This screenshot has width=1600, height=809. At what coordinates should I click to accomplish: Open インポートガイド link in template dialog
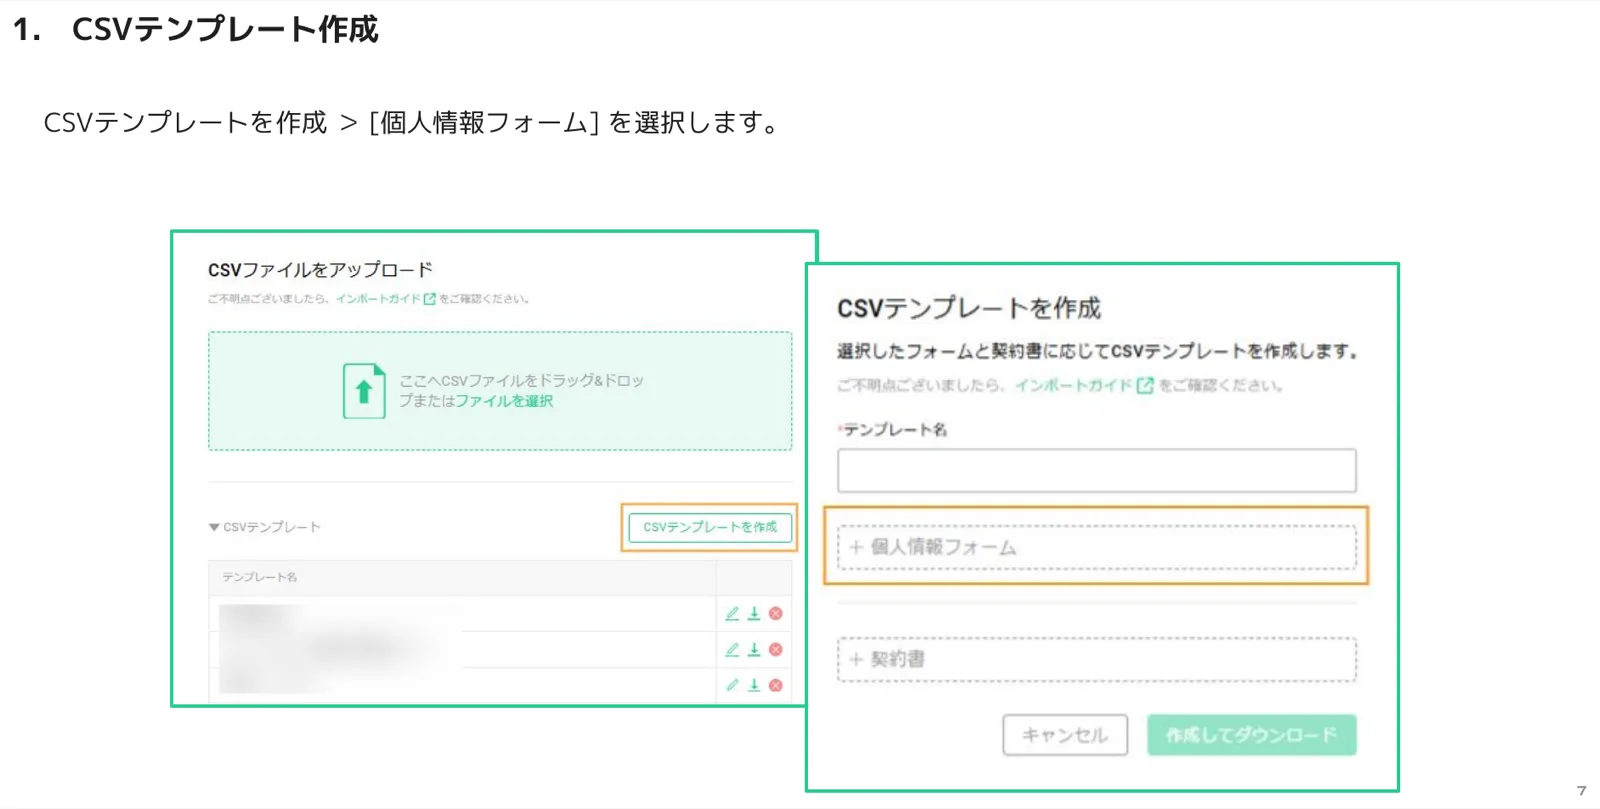[x=1074, y=385]
